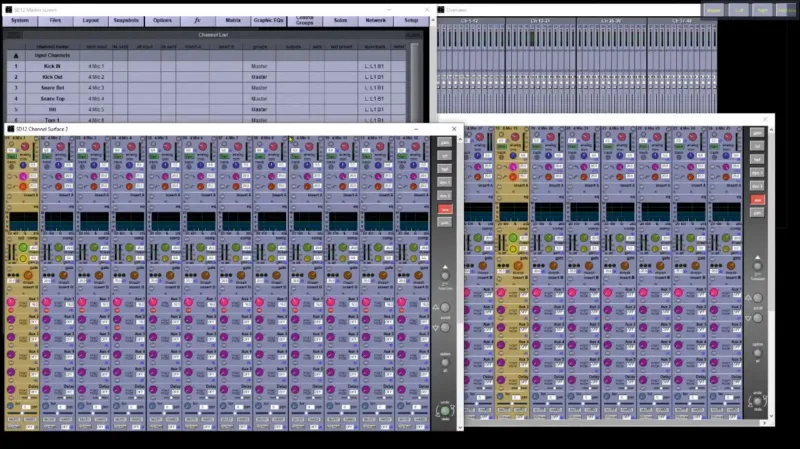This screenshot has width=800, height=449.
Task: Click gold highlighted channel's Aux 1 knob, right surface
Action: tap(501, 292)
